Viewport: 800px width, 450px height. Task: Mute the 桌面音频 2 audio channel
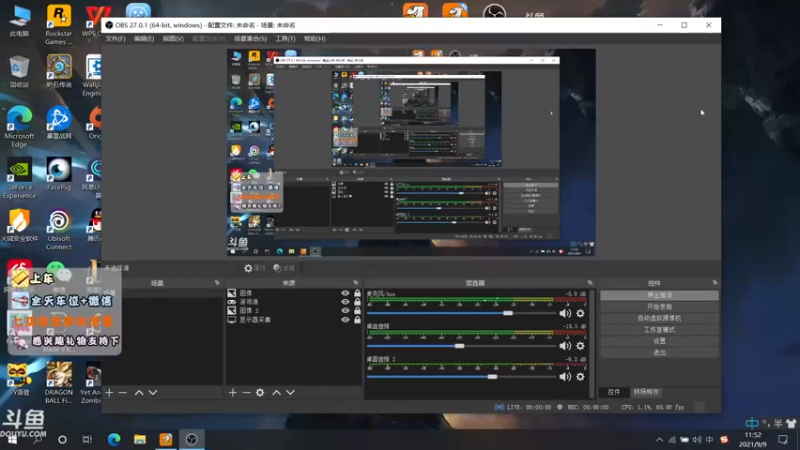(565, 377)
